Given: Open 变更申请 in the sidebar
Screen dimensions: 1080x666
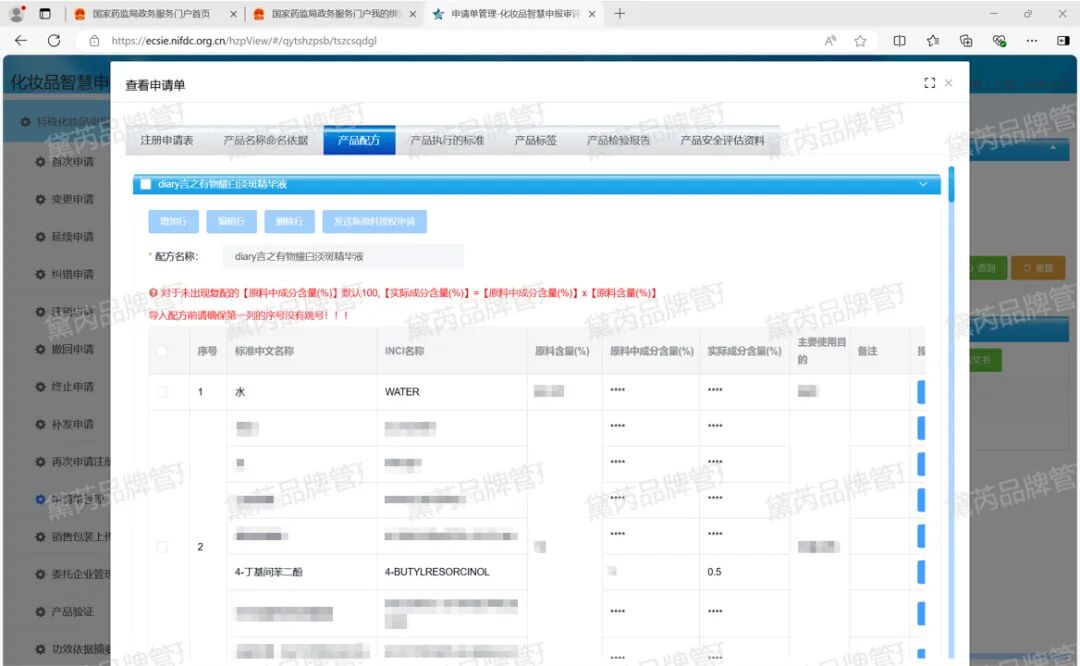Looking at the screenshot, I should tap(72, 199).
